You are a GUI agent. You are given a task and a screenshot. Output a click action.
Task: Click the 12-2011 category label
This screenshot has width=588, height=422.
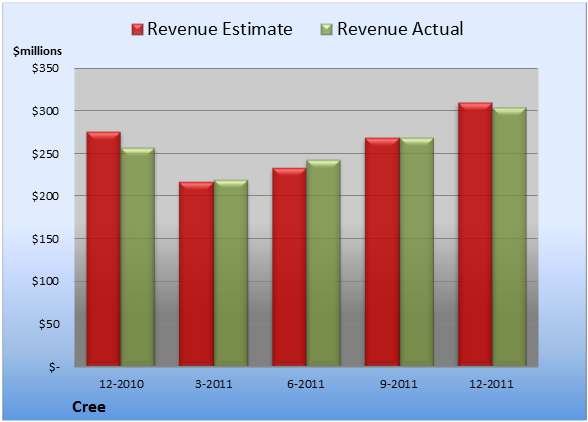(491, 384)
